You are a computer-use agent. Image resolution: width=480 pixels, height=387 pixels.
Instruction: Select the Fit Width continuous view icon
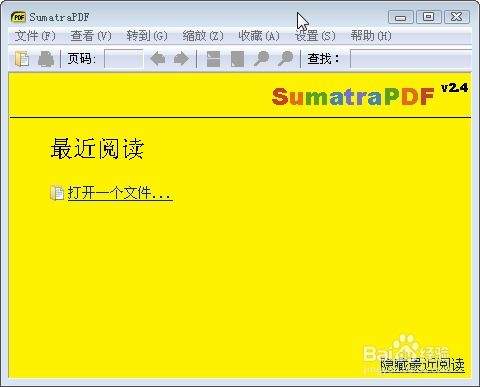click(x=213, y=59)
